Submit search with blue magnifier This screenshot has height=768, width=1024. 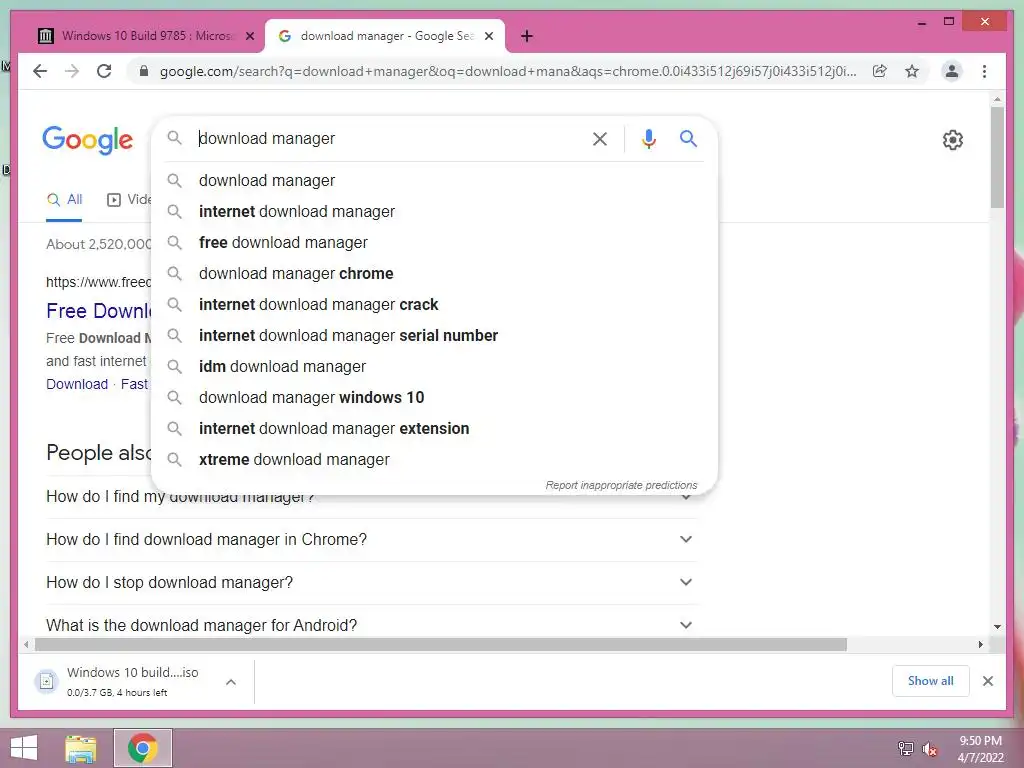pos(688,138)
